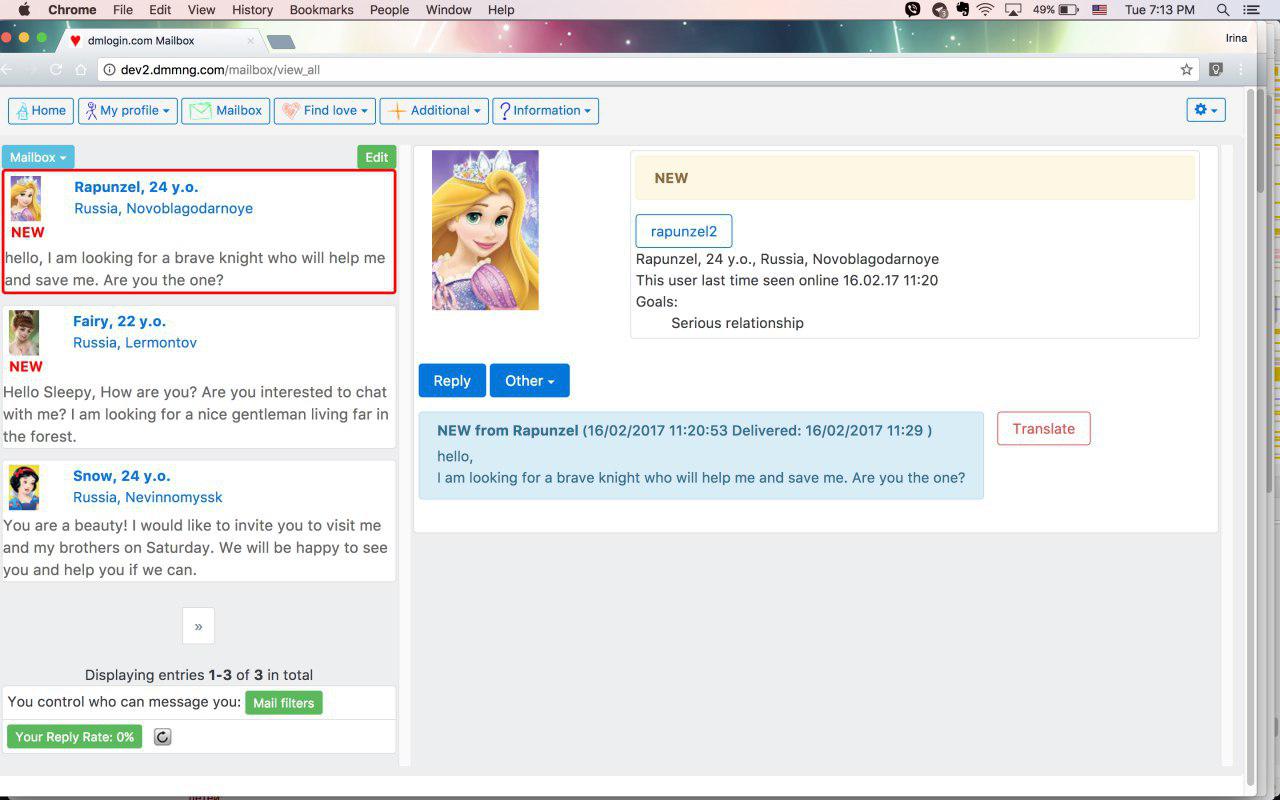The width and height of the screenshot is (1280, 800).
Task: Open the People menu
Action: pyautogui.click(x=389, y=10)
